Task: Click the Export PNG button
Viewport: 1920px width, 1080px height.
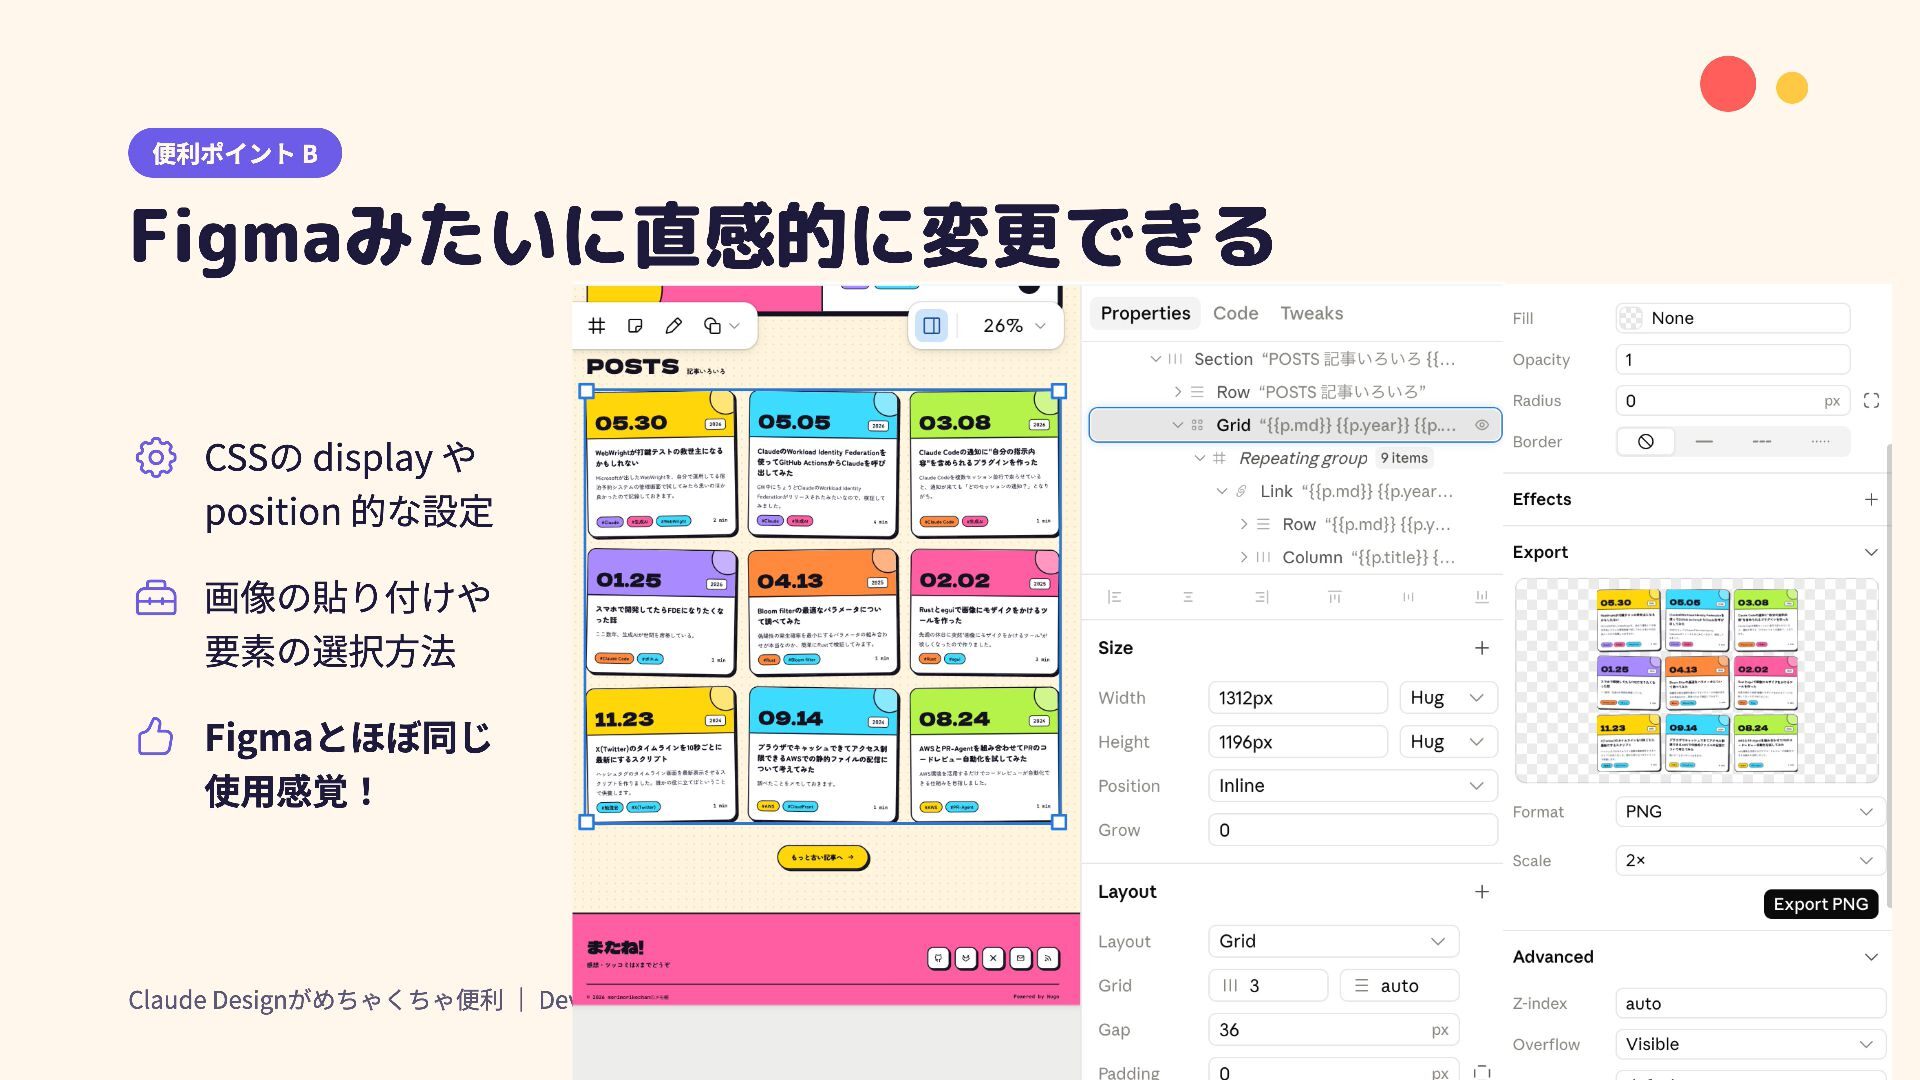Action: tap(1820, 904)
